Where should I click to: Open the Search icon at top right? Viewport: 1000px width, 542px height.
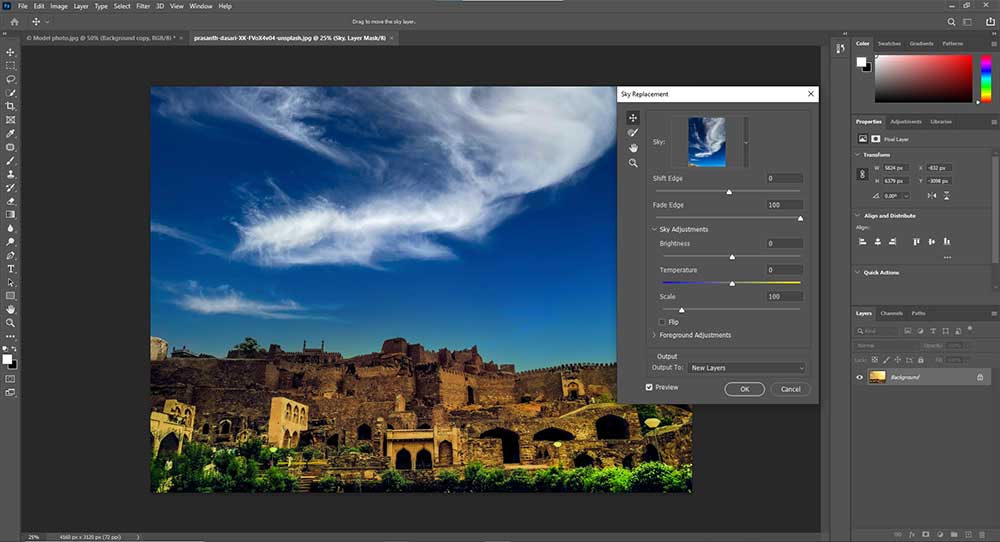[x=951, y=22]
